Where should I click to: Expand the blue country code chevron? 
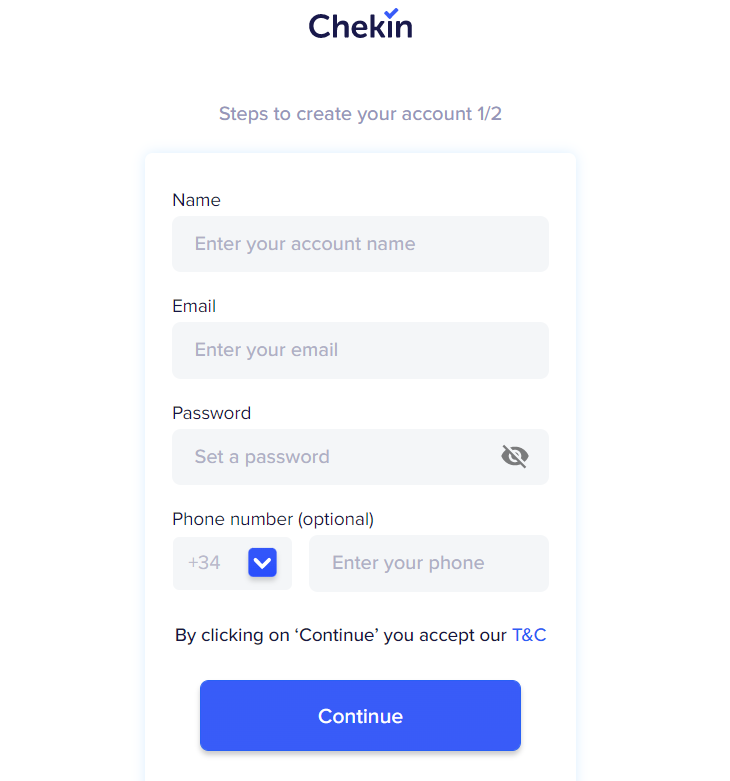click(x=262, y=563)
